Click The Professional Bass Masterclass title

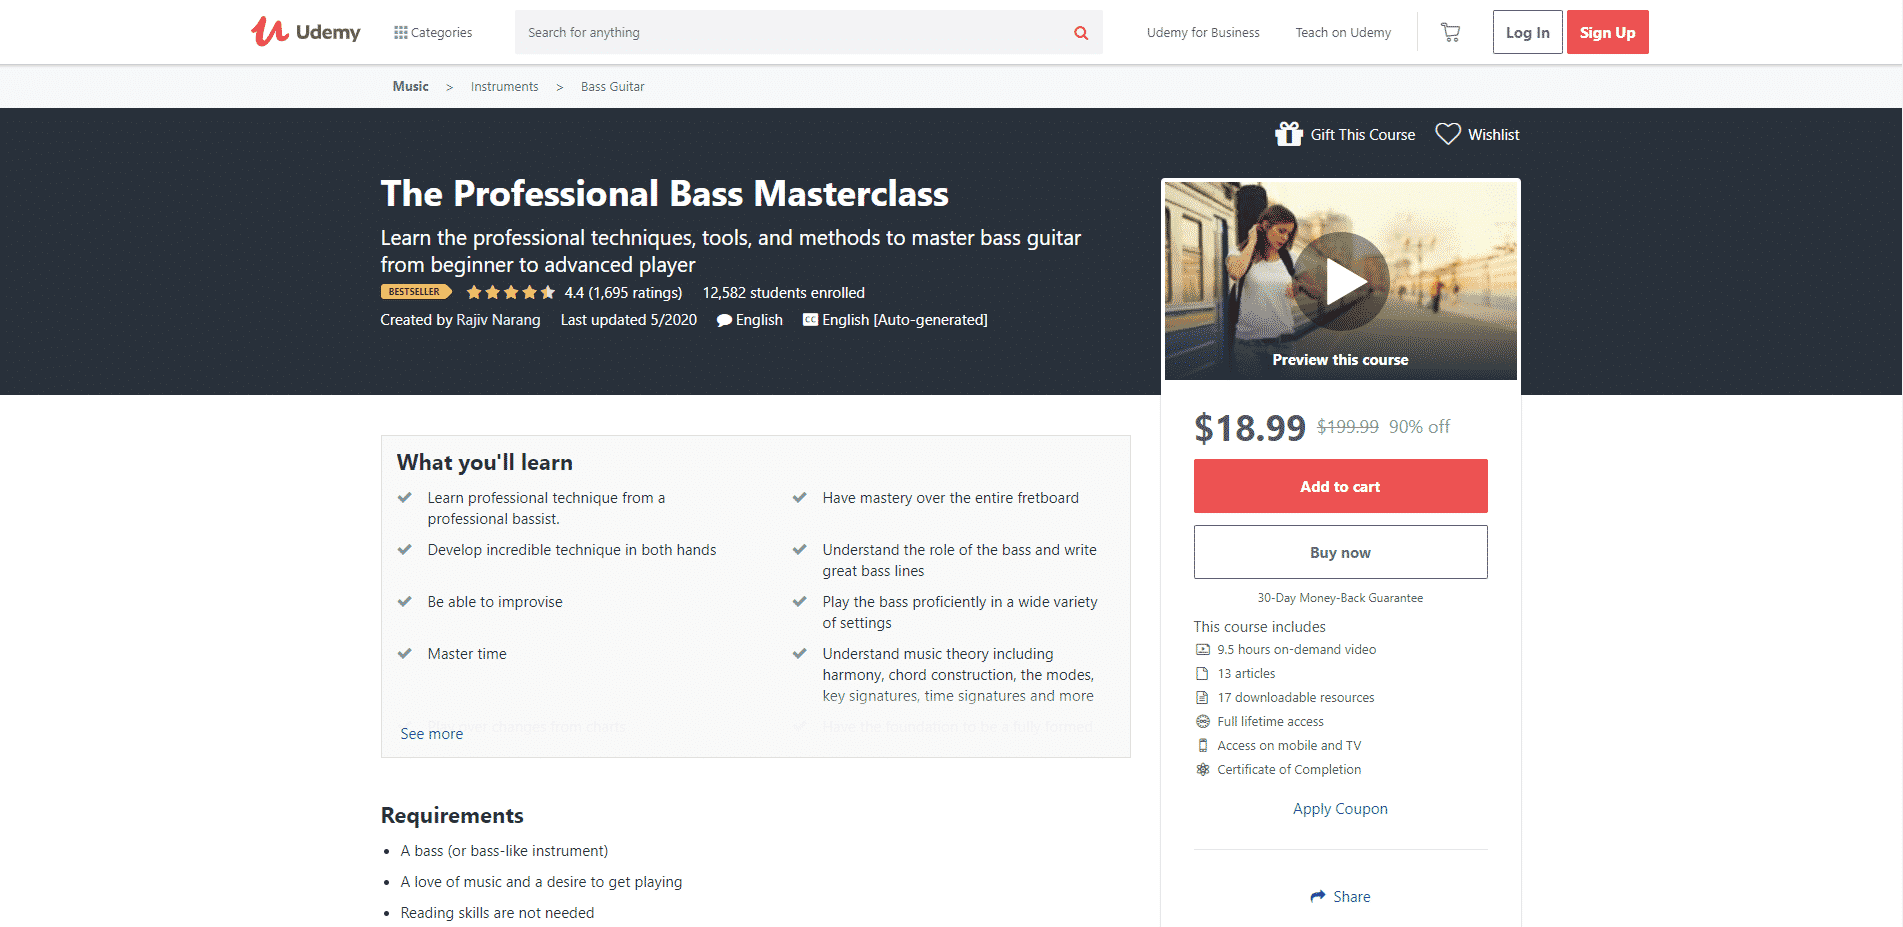(x=664, y=194)
